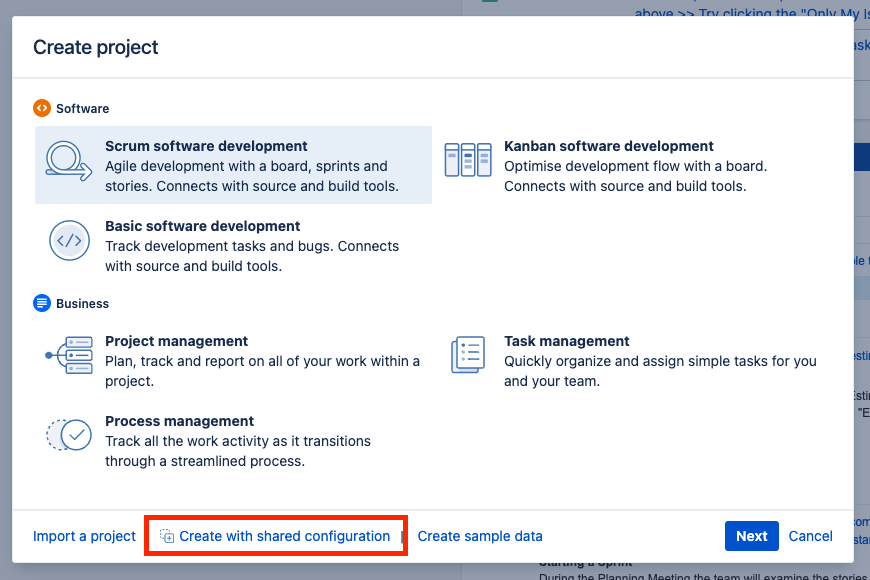Click the blue Business category icon
The height and width of the screenshot is (580, 870).
pyautogui.click(x=42, y=303)
